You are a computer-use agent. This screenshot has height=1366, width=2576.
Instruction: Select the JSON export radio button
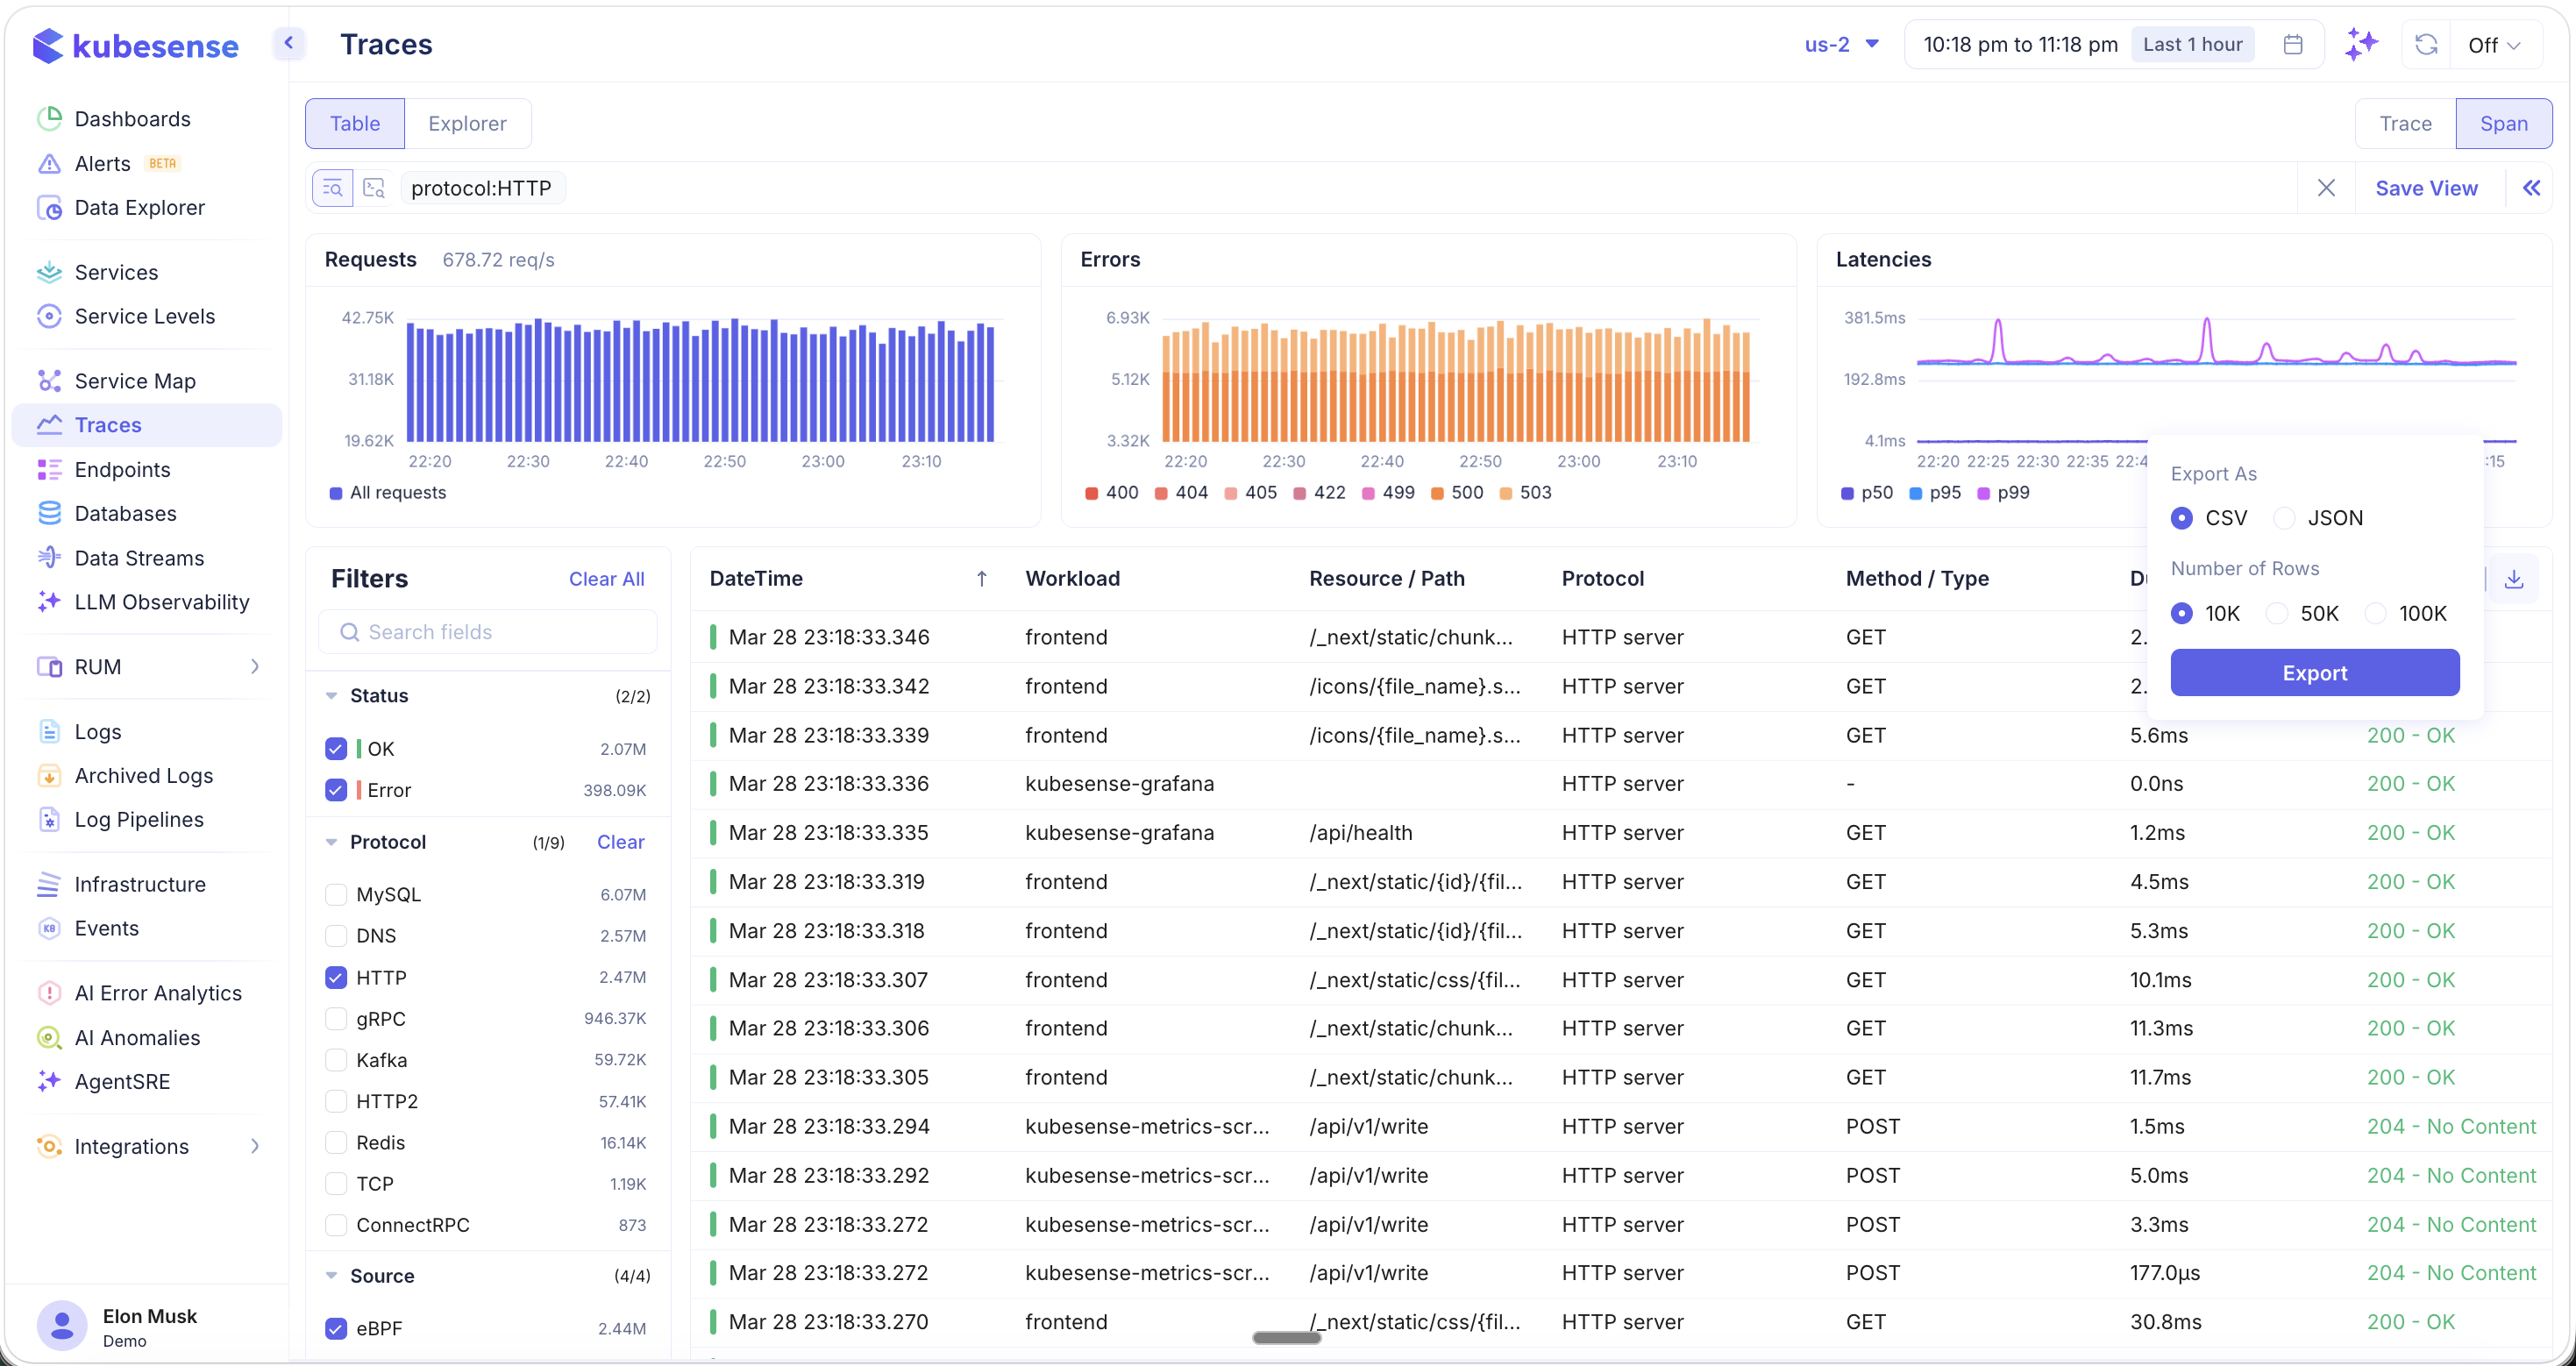coord(2286,517)
